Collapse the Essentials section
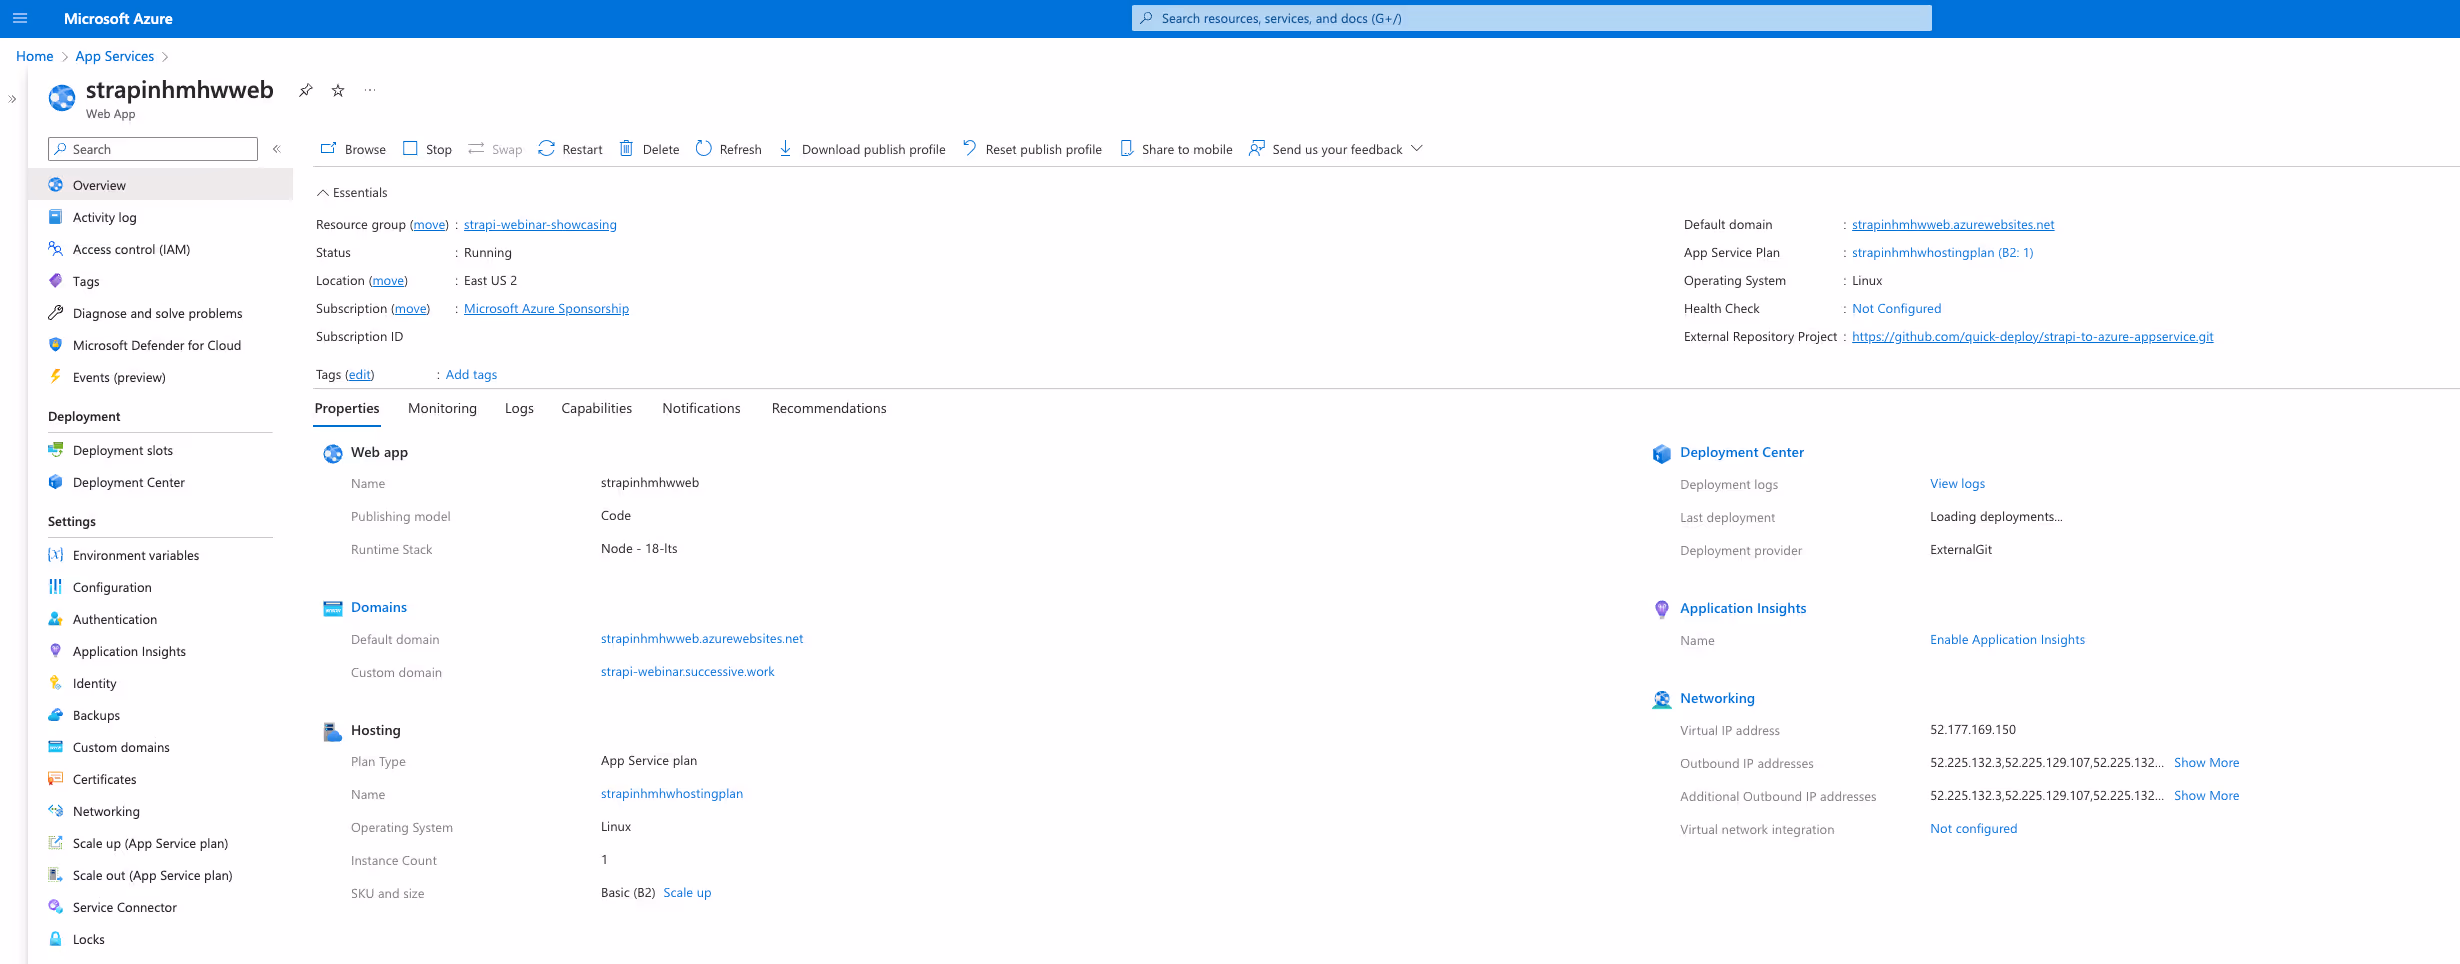2460x964 pixels. coord(351,192)
